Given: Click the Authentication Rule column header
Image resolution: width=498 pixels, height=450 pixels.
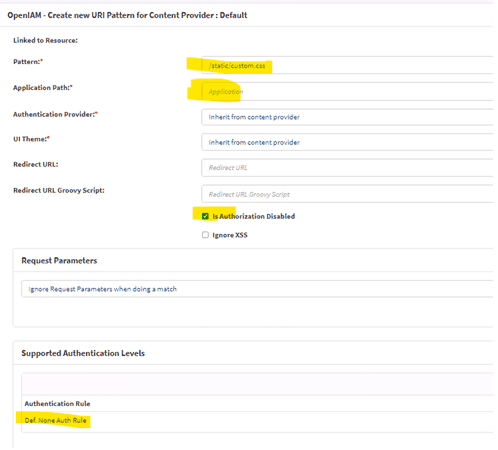Looking at the screenshot, I should point(57,404).
